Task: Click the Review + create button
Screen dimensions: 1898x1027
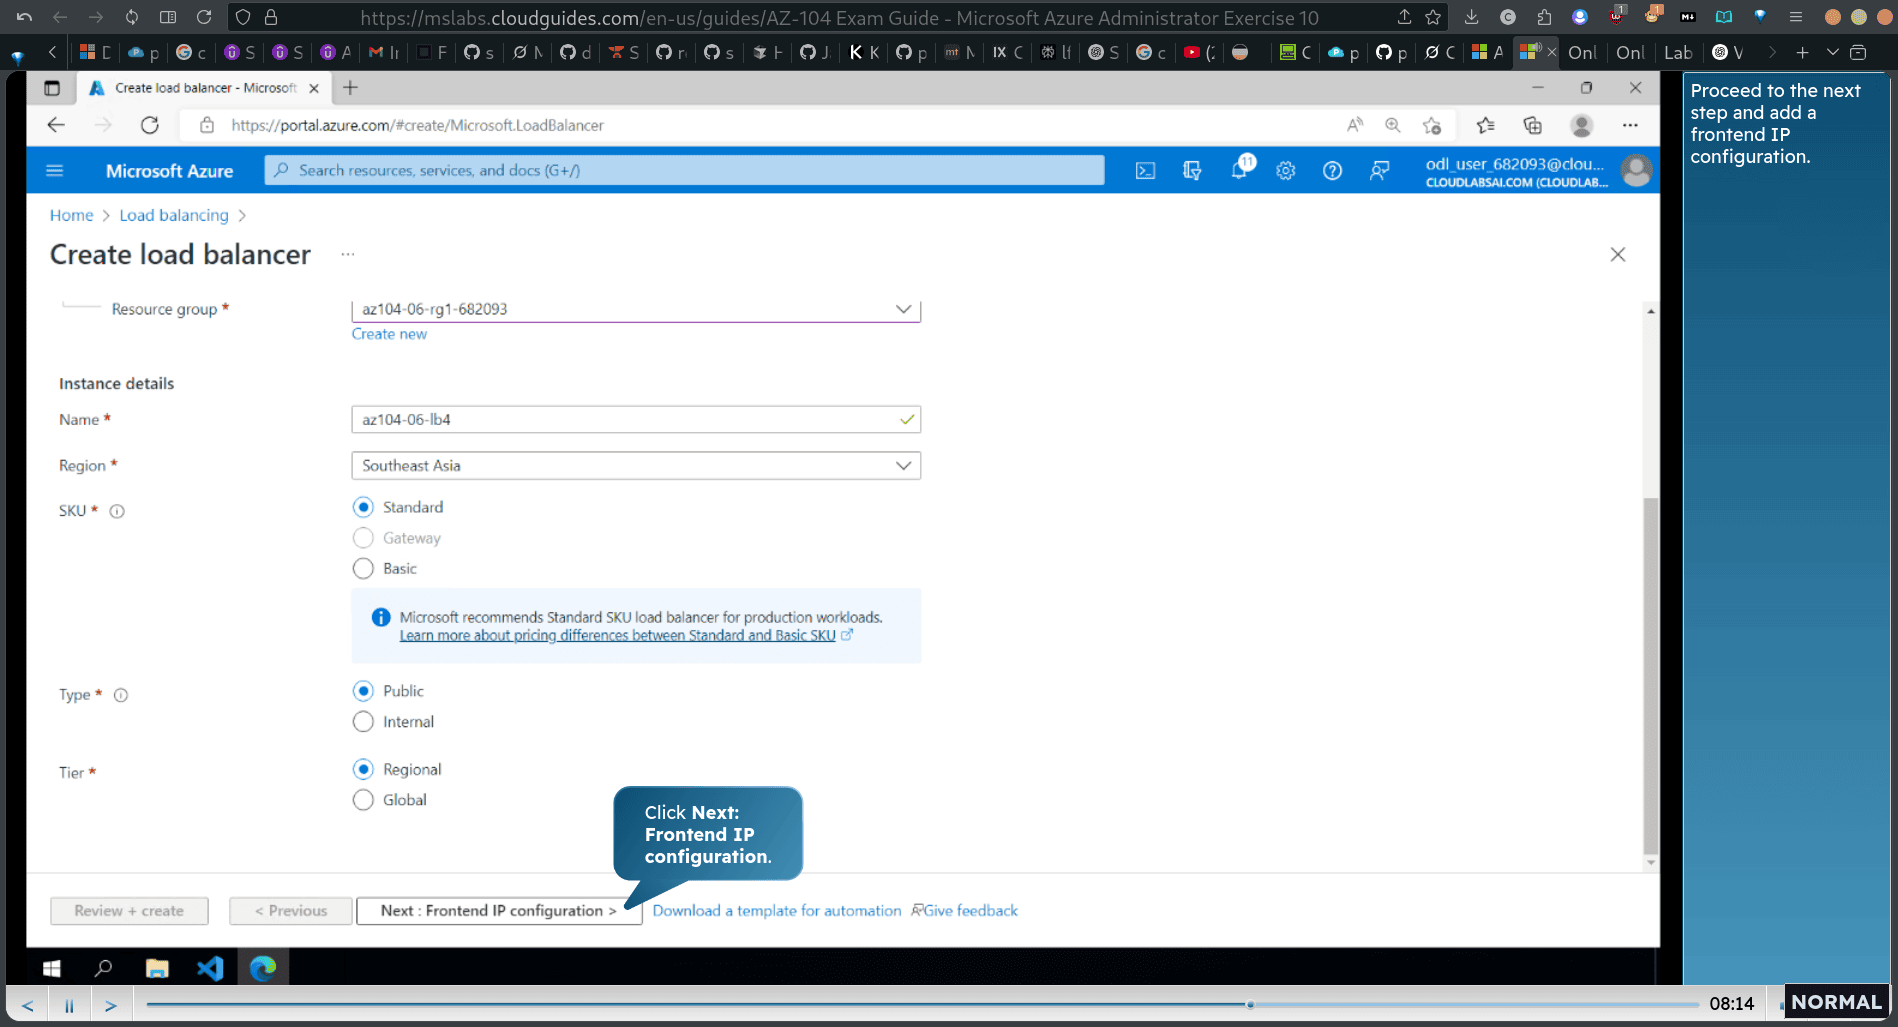Action: [x=129, y=911]
